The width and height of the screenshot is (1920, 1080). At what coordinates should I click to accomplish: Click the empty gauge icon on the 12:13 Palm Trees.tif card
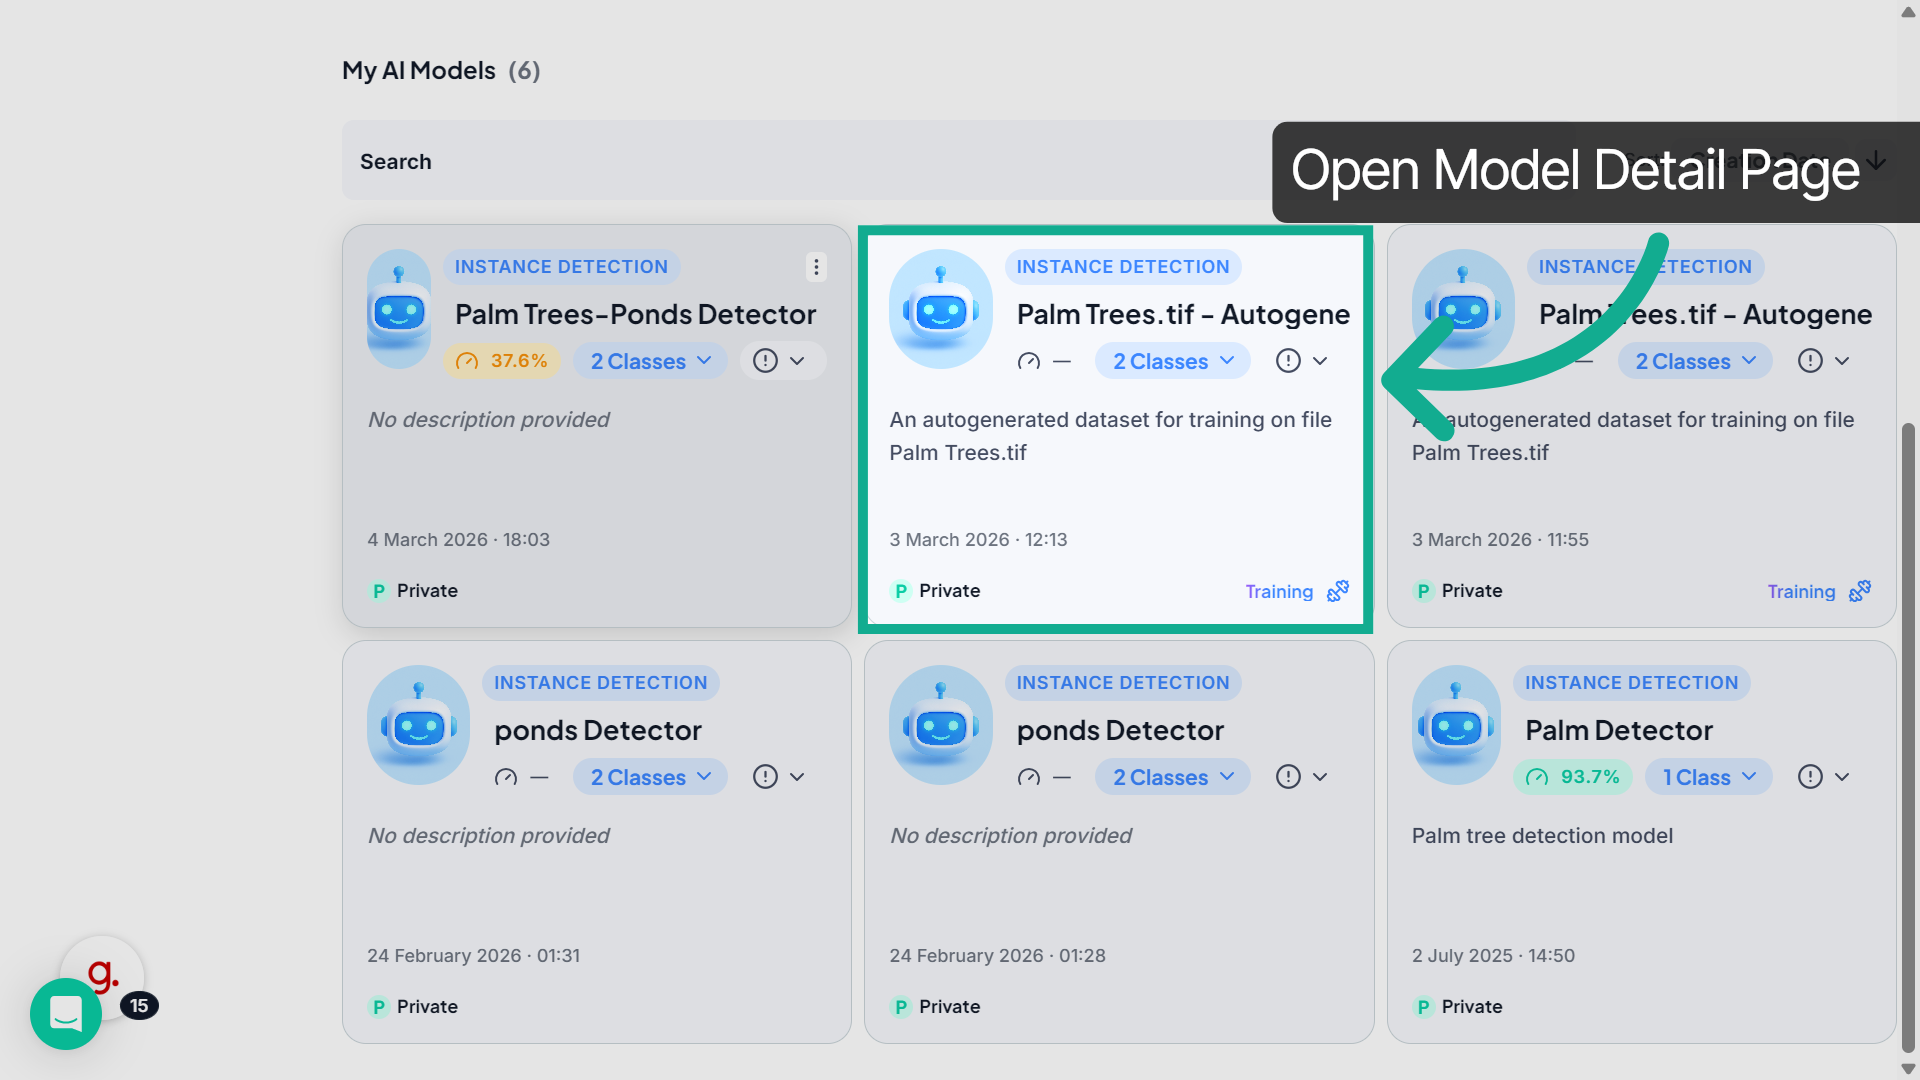tap(1029, 361)
